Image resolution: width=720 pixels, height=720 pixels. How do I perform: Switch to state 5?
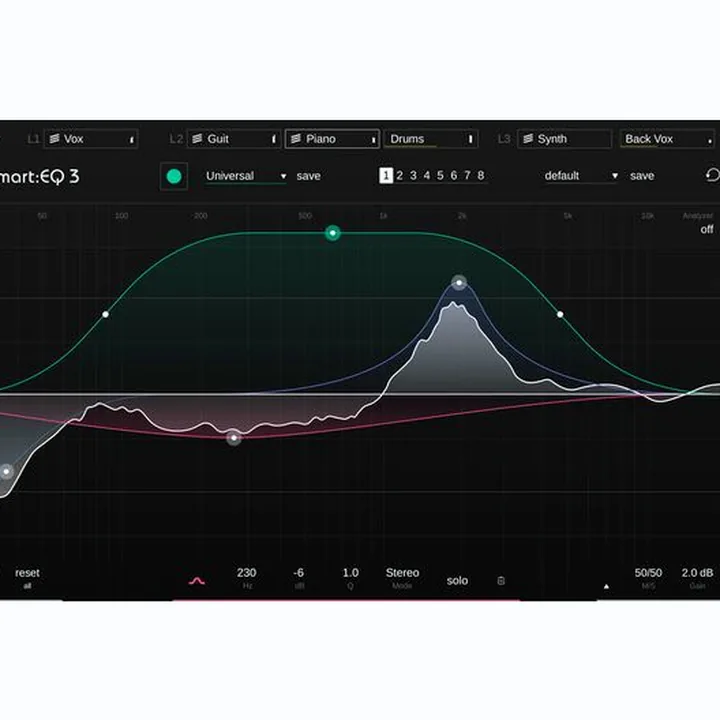point(440,175)
